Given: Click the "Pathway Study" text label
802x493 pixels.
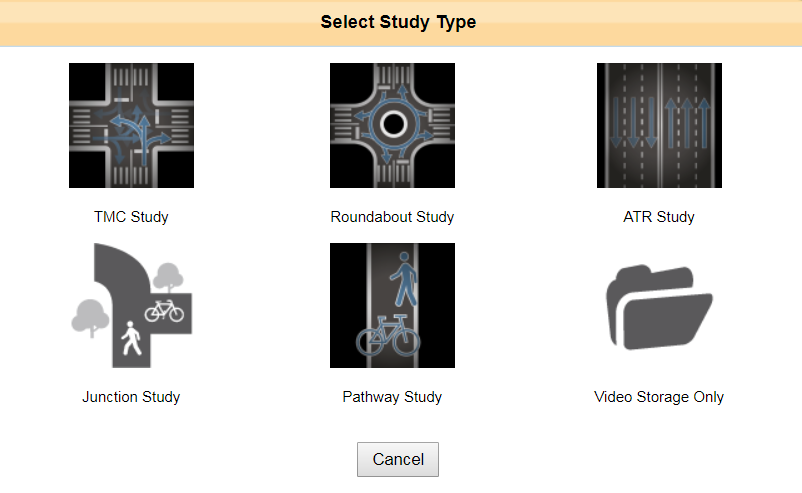Looking at the screenshot, I should 392,397.
